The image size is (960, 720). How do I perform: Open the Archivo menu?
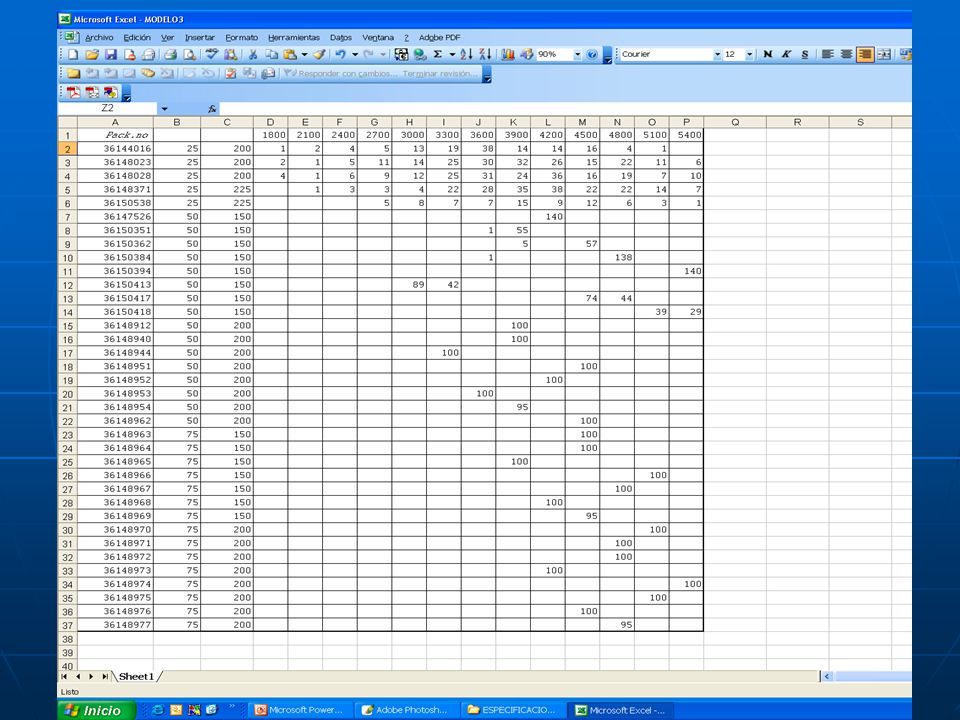click(x=99, y=37)
